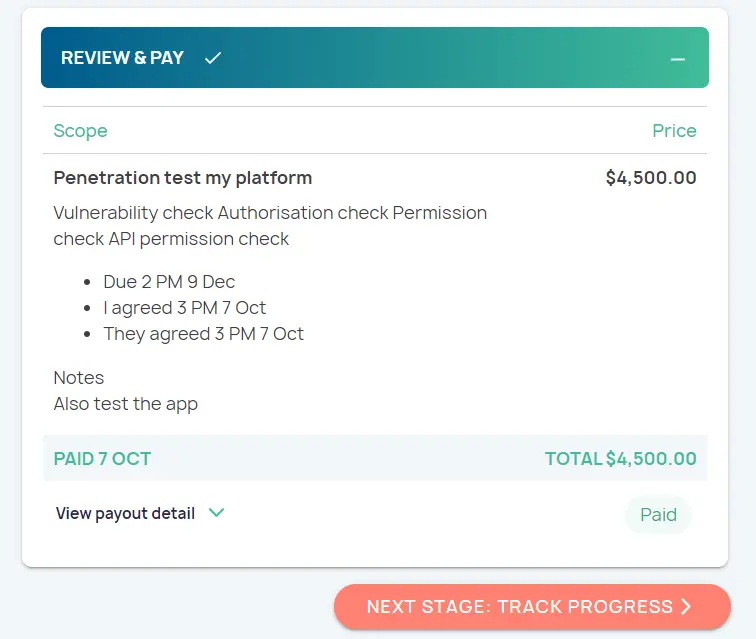The width and height of the screenshot is (756, 639).
Task: Click the green Paid status badge
Action: pyautogui.click(x=658, y=515)
